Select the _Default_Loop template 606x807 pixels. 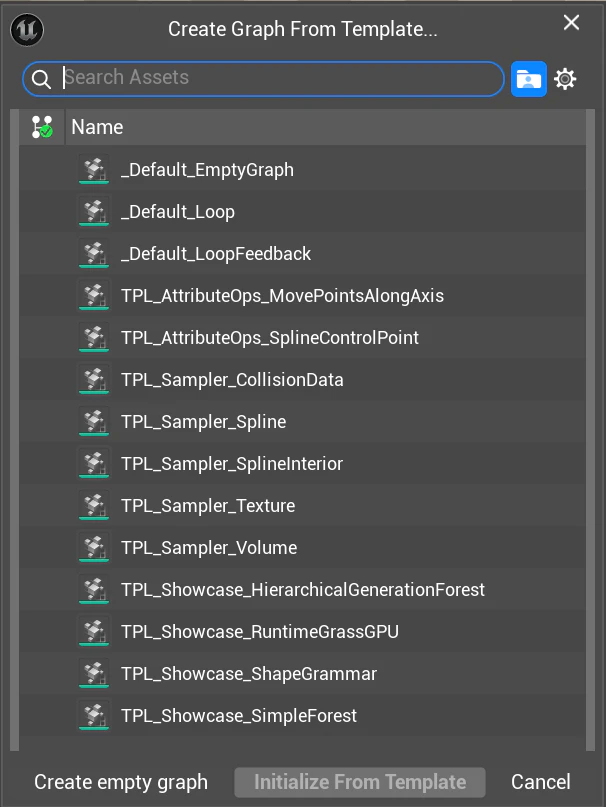pos(302,212)
